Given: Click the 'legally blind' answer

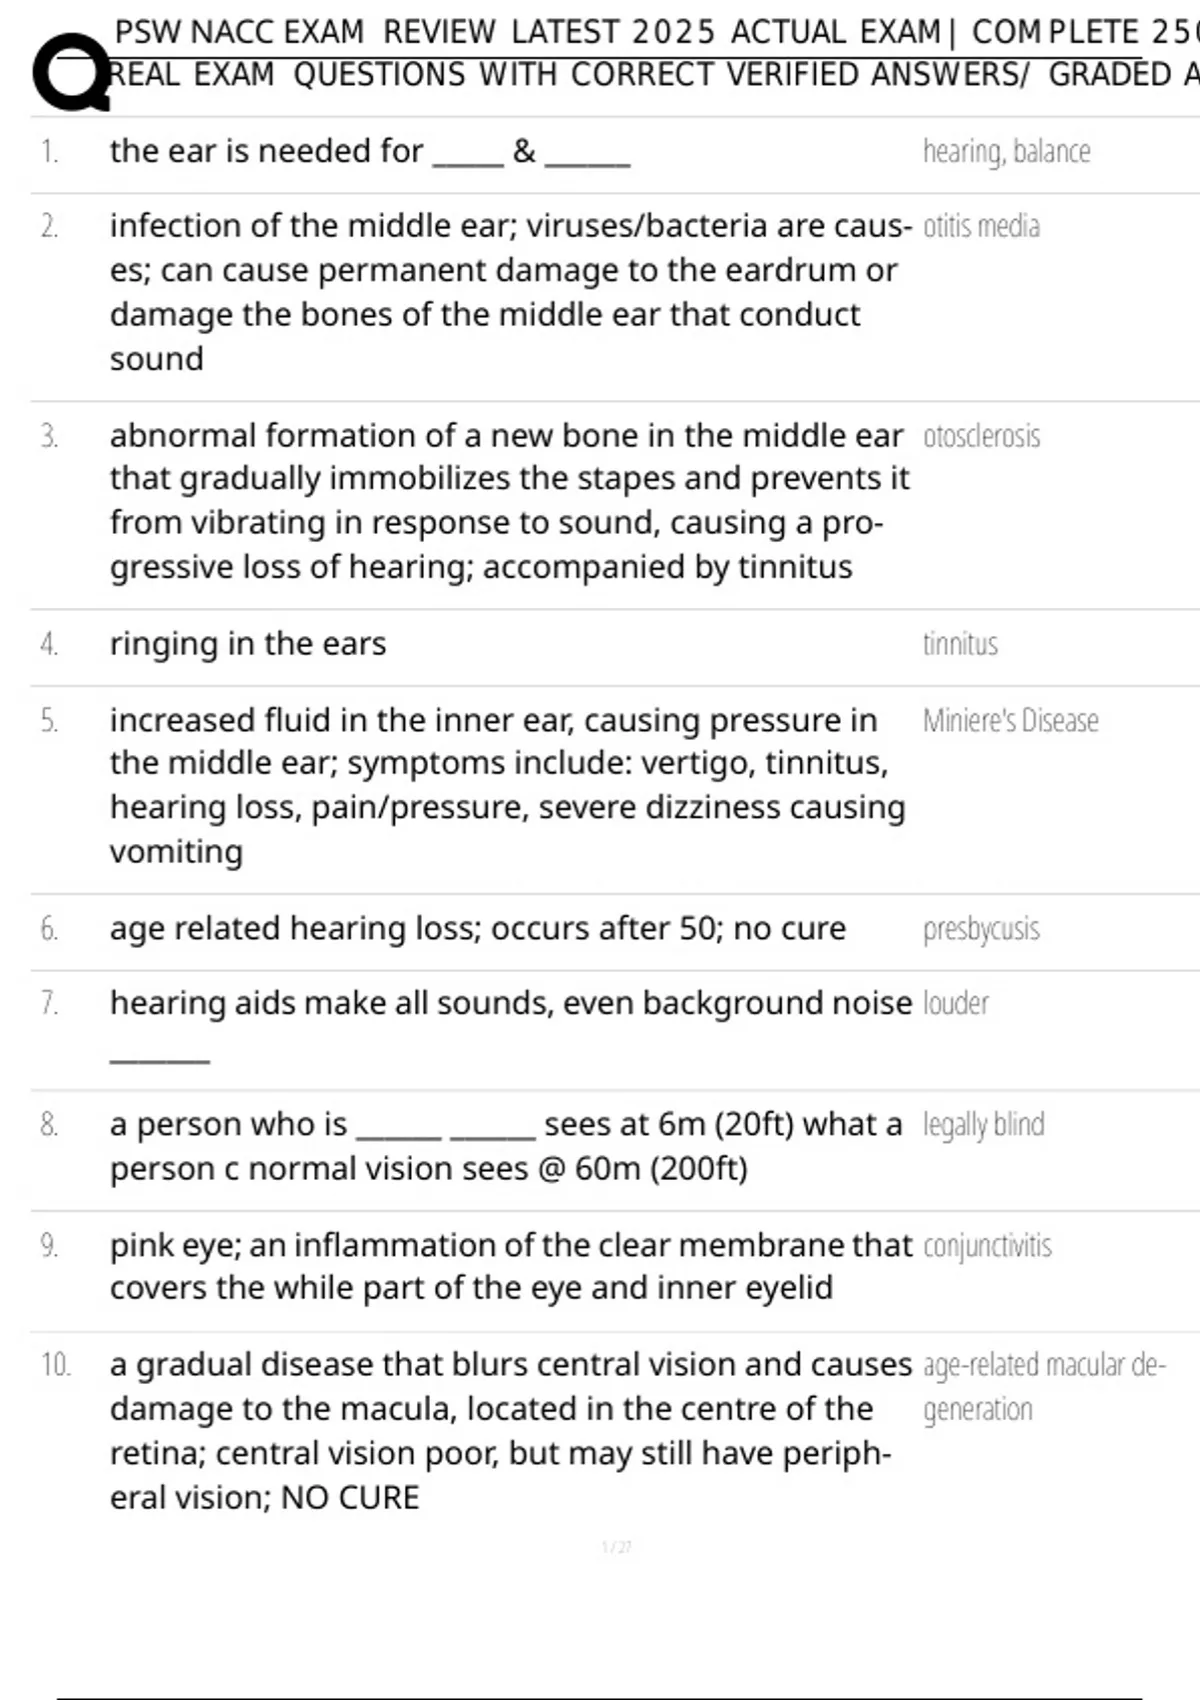Looking at the screenshot, I should (983, 1125).
